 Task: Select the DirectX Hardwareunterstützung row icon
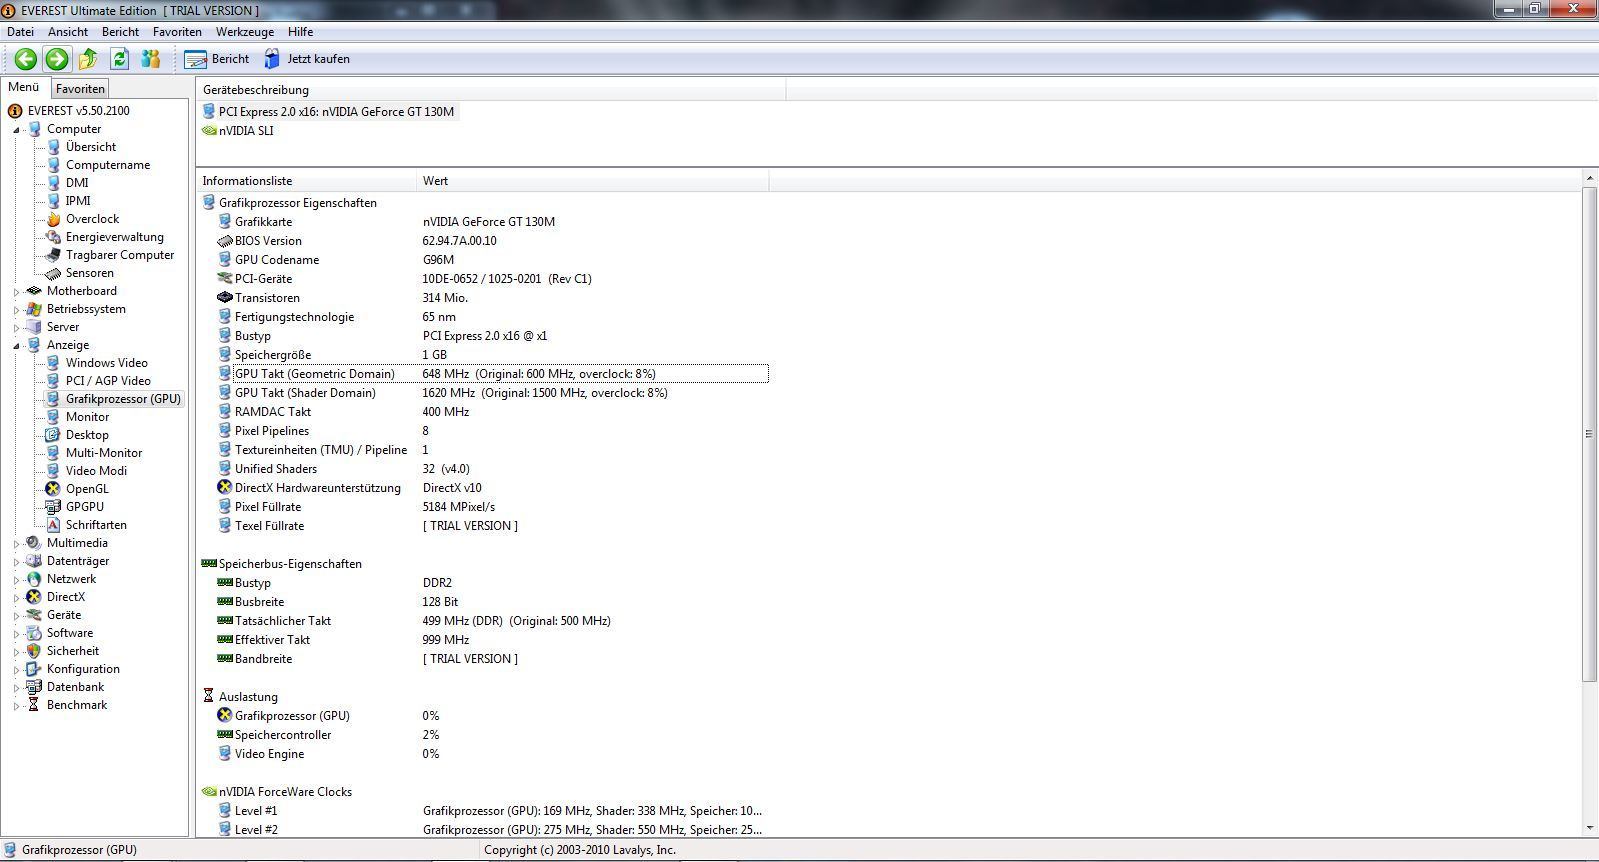224,488
